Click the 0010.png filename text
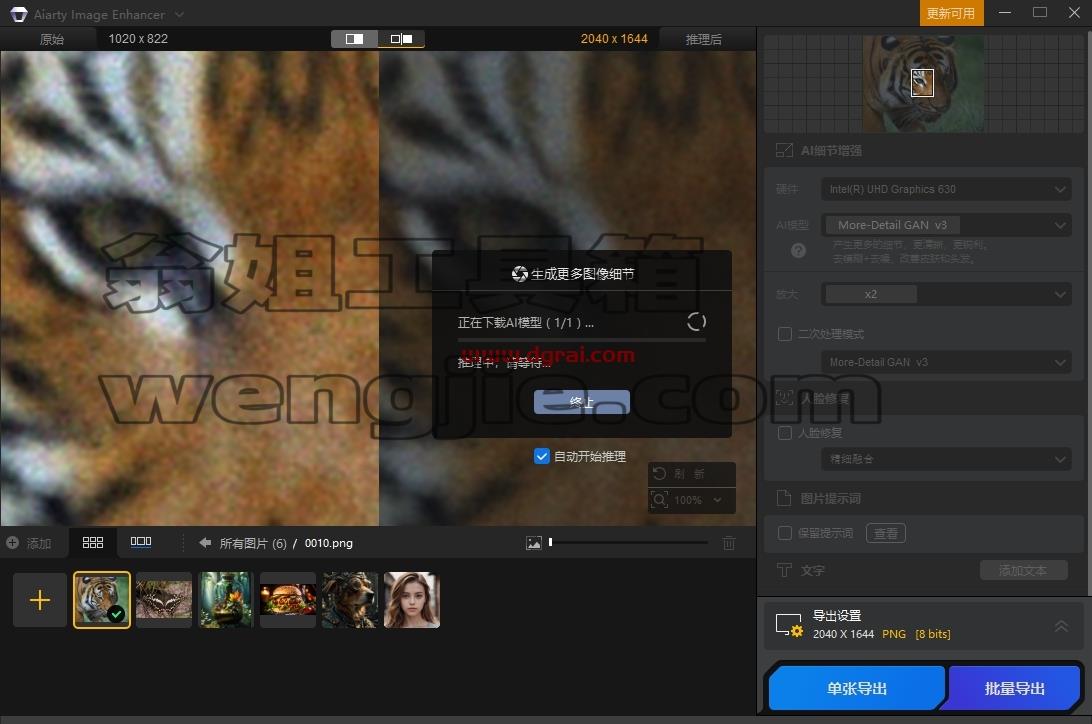This screenshot has width=1092, height=724. point(329,543)
